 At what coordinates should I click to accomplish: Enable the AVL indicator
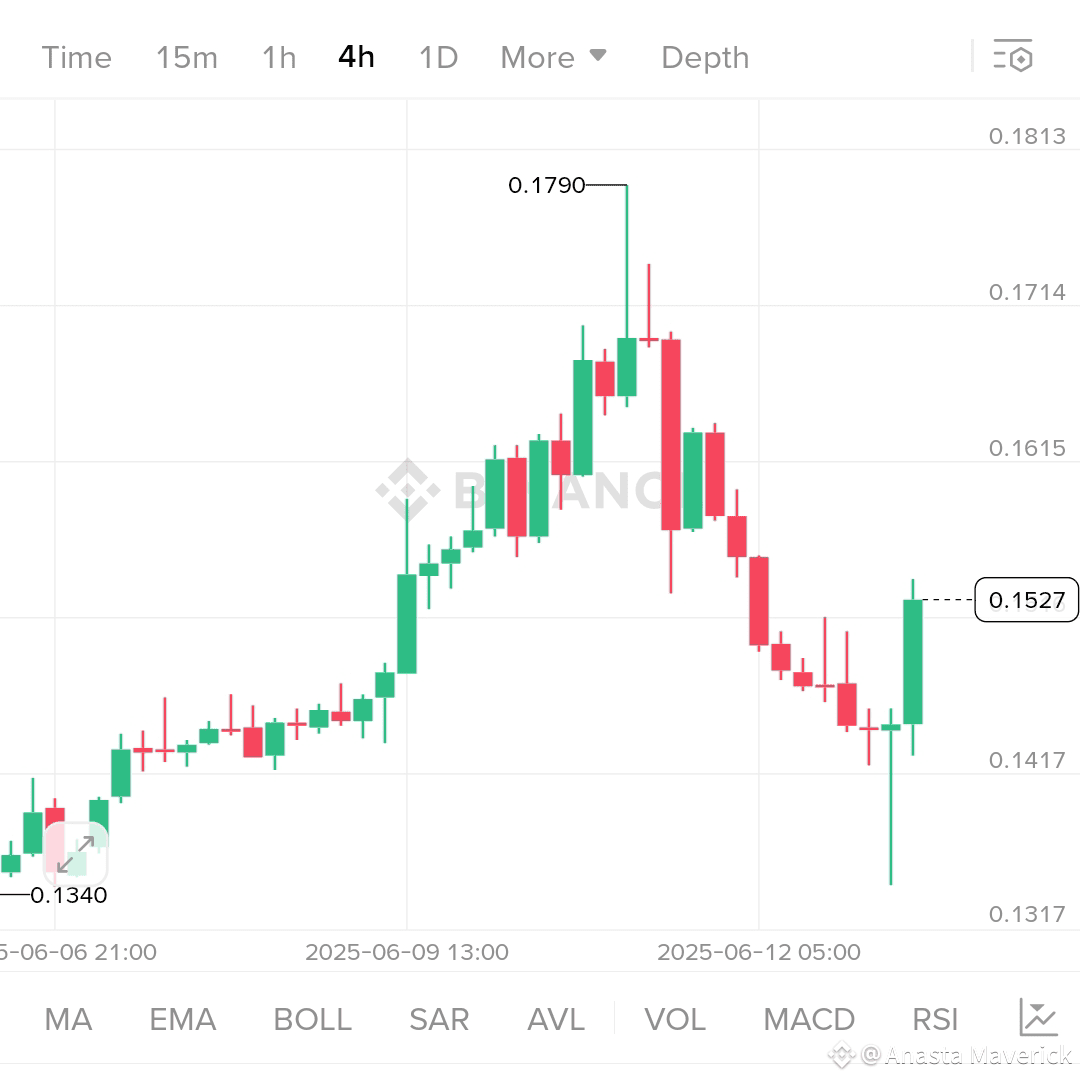point(555,1019)
